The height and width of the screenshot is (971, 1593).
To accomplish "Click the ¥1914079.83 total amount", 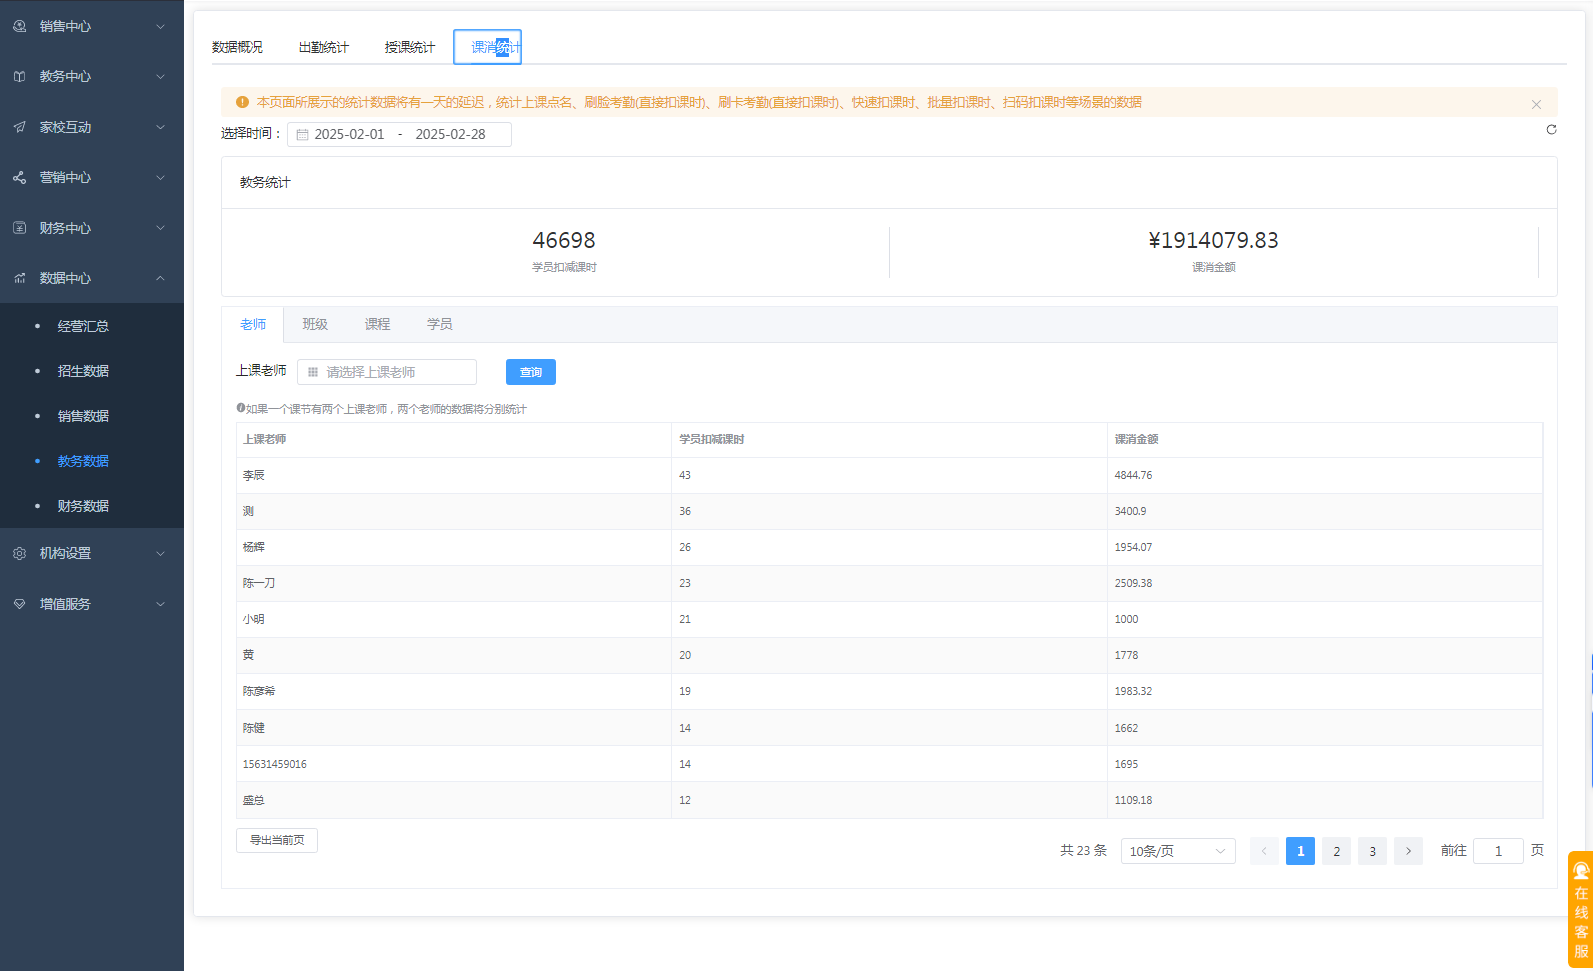I will 1213,240.
